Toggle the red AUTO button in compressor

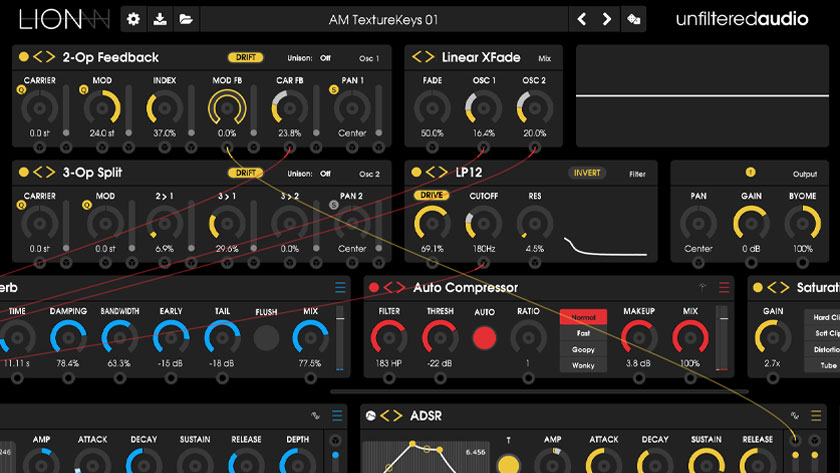tap(484, 338)
